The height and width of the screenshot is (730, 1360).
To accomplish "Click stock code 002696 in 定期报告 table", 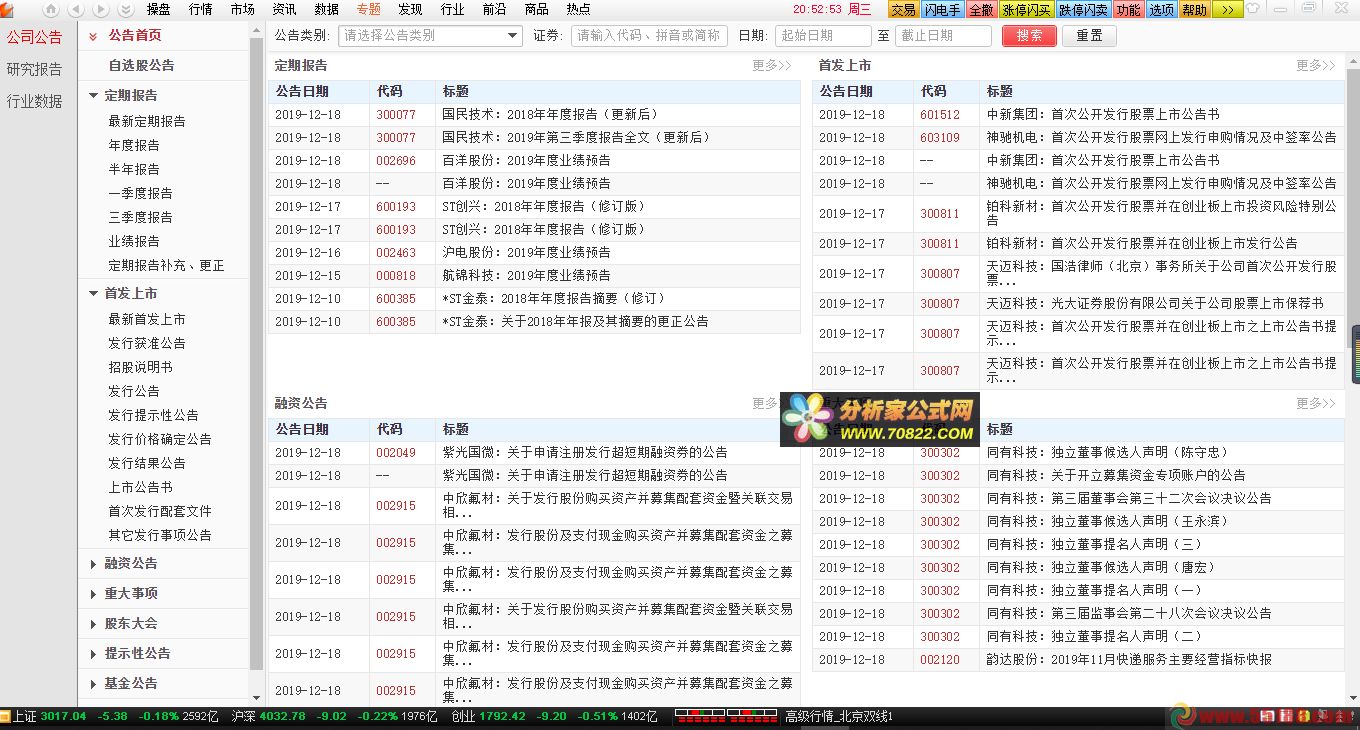I will click(x=396, y=161).
